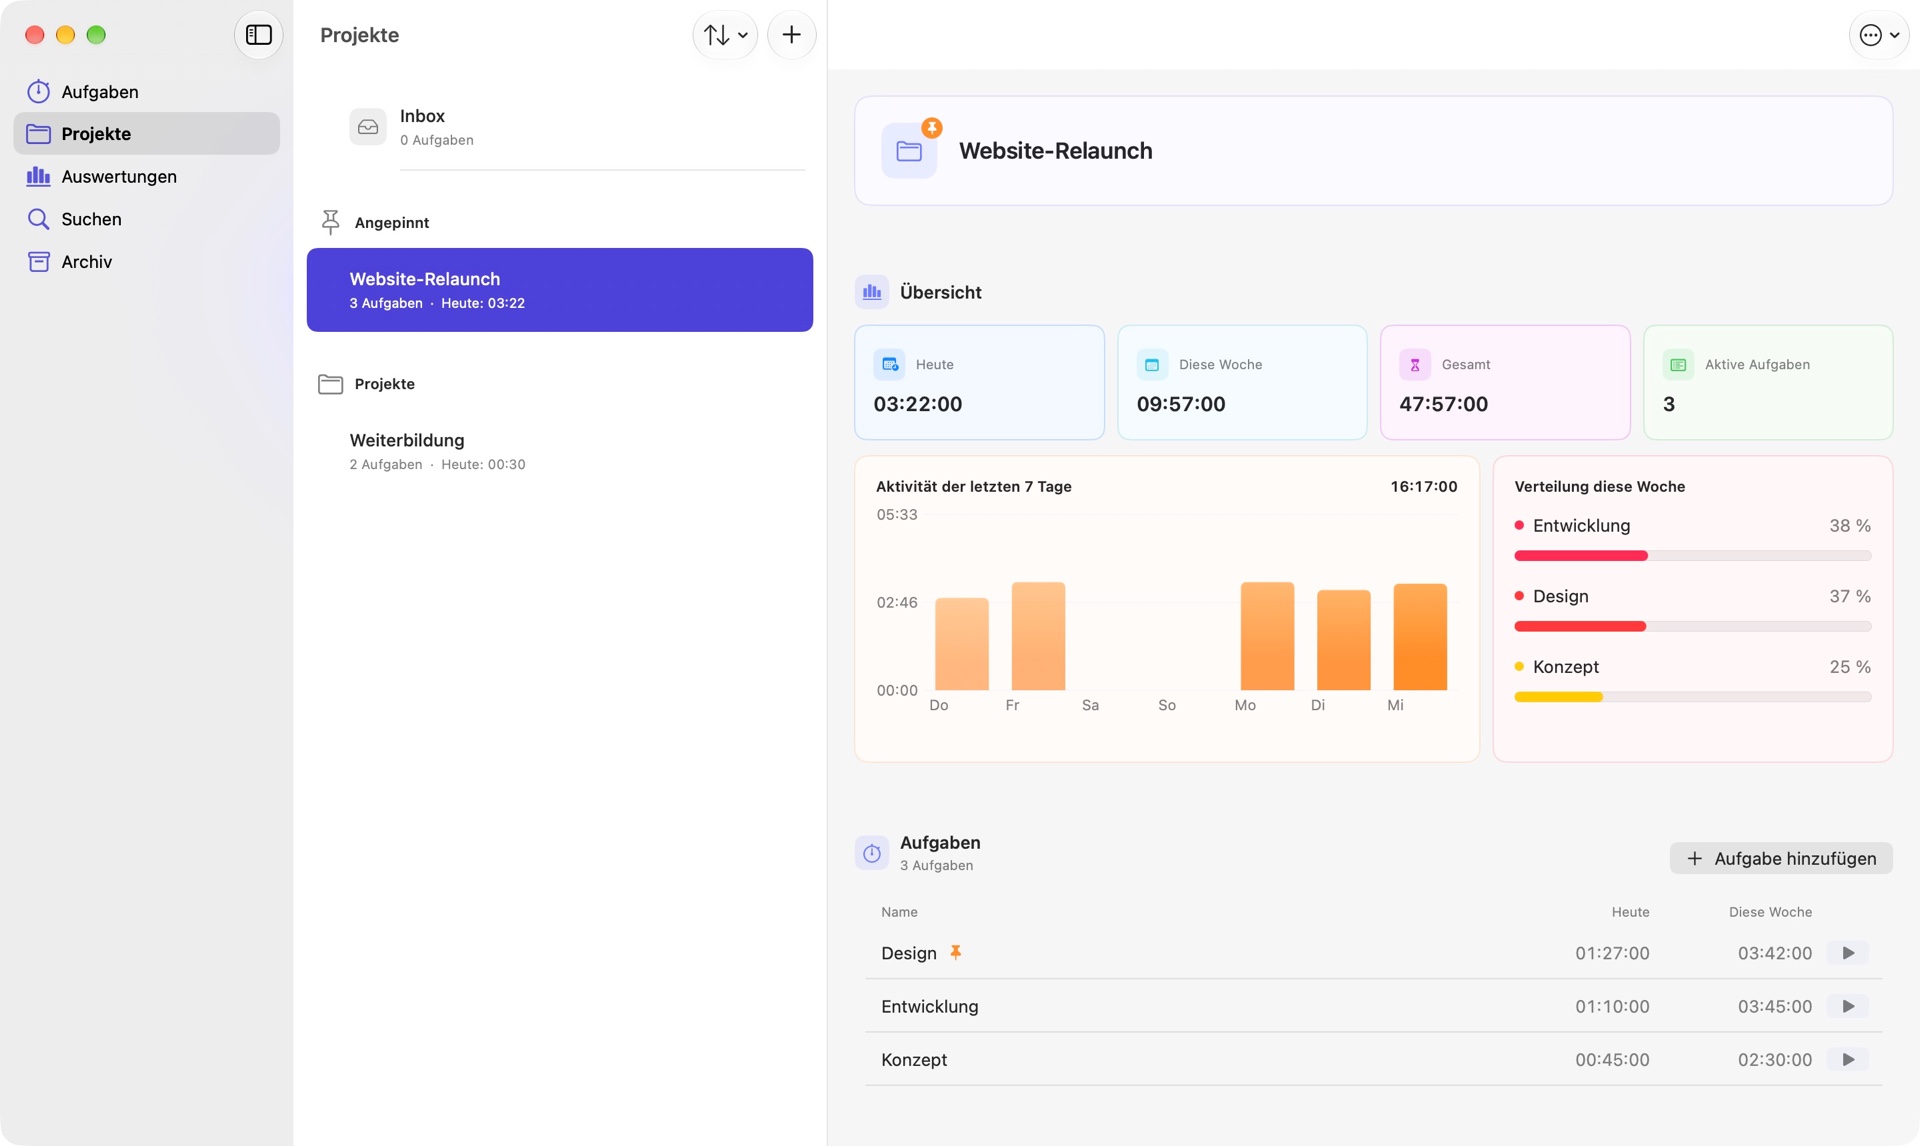Image resolution: width=1920 pixels, height=1146 pixels.
Task: Click Aufgabe hinzufügen button
Action: tap(1781, 858)
